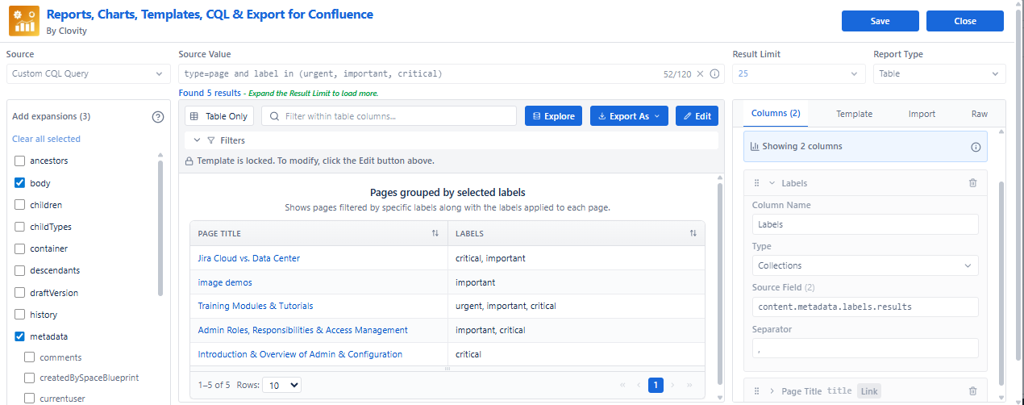Uncheck the metadata expansion checkbox
The width and height of the screenshot is (1024, 405).
tap(20, 337)
